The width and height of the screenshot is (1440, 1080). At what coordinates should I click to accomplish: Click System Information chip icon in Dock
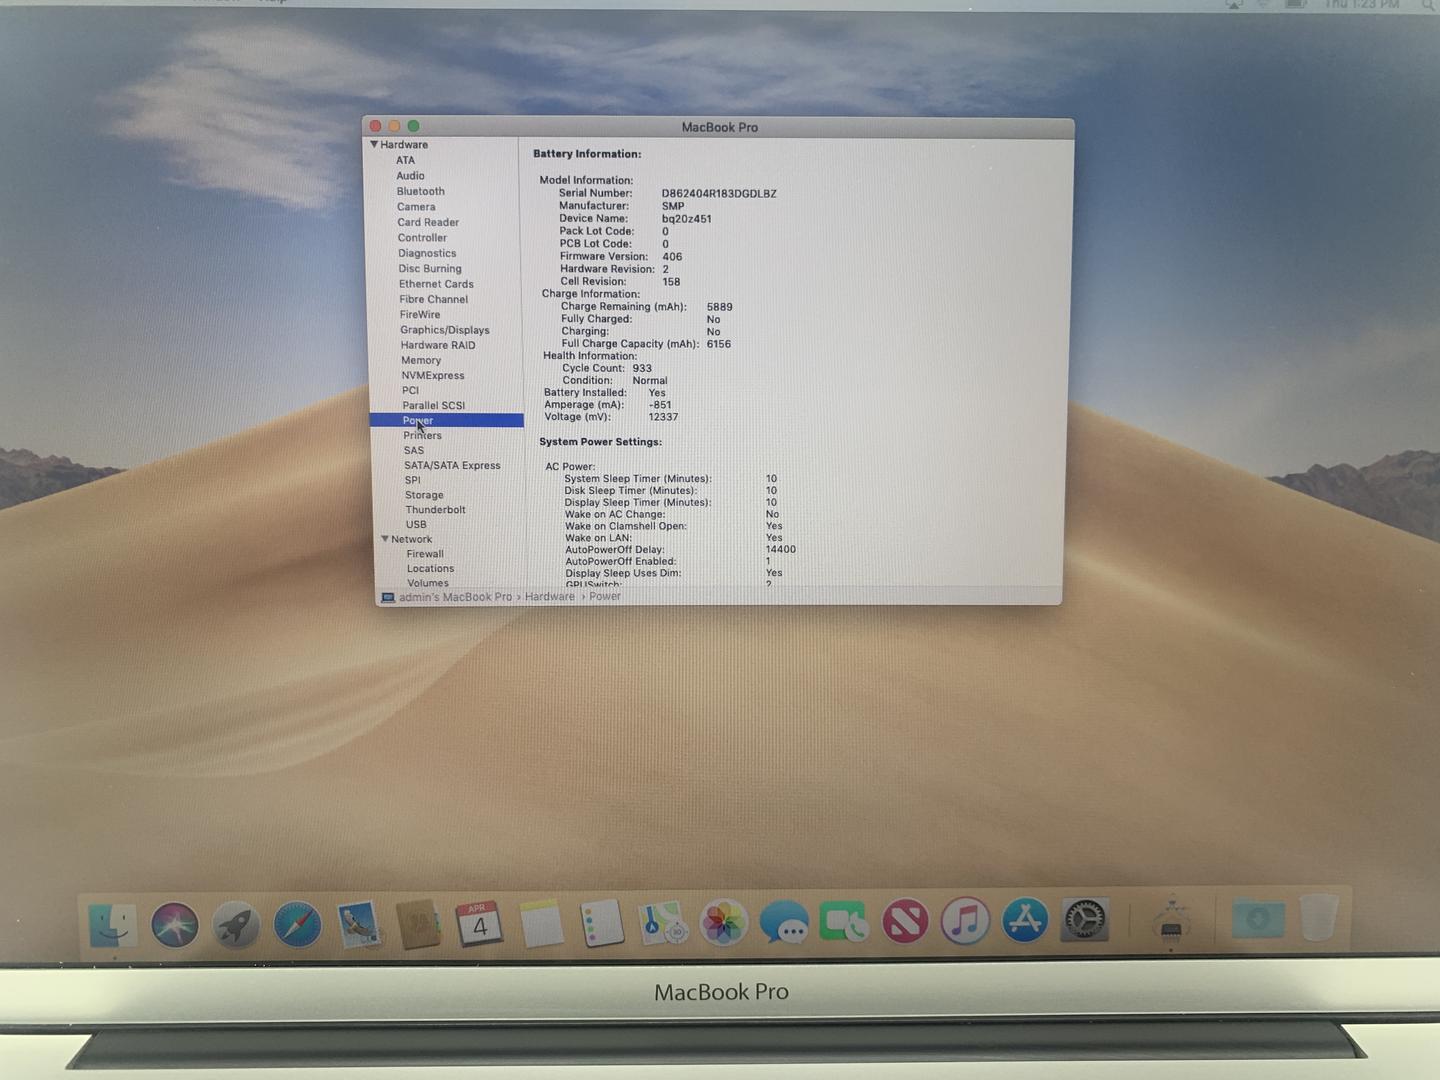1171,920
